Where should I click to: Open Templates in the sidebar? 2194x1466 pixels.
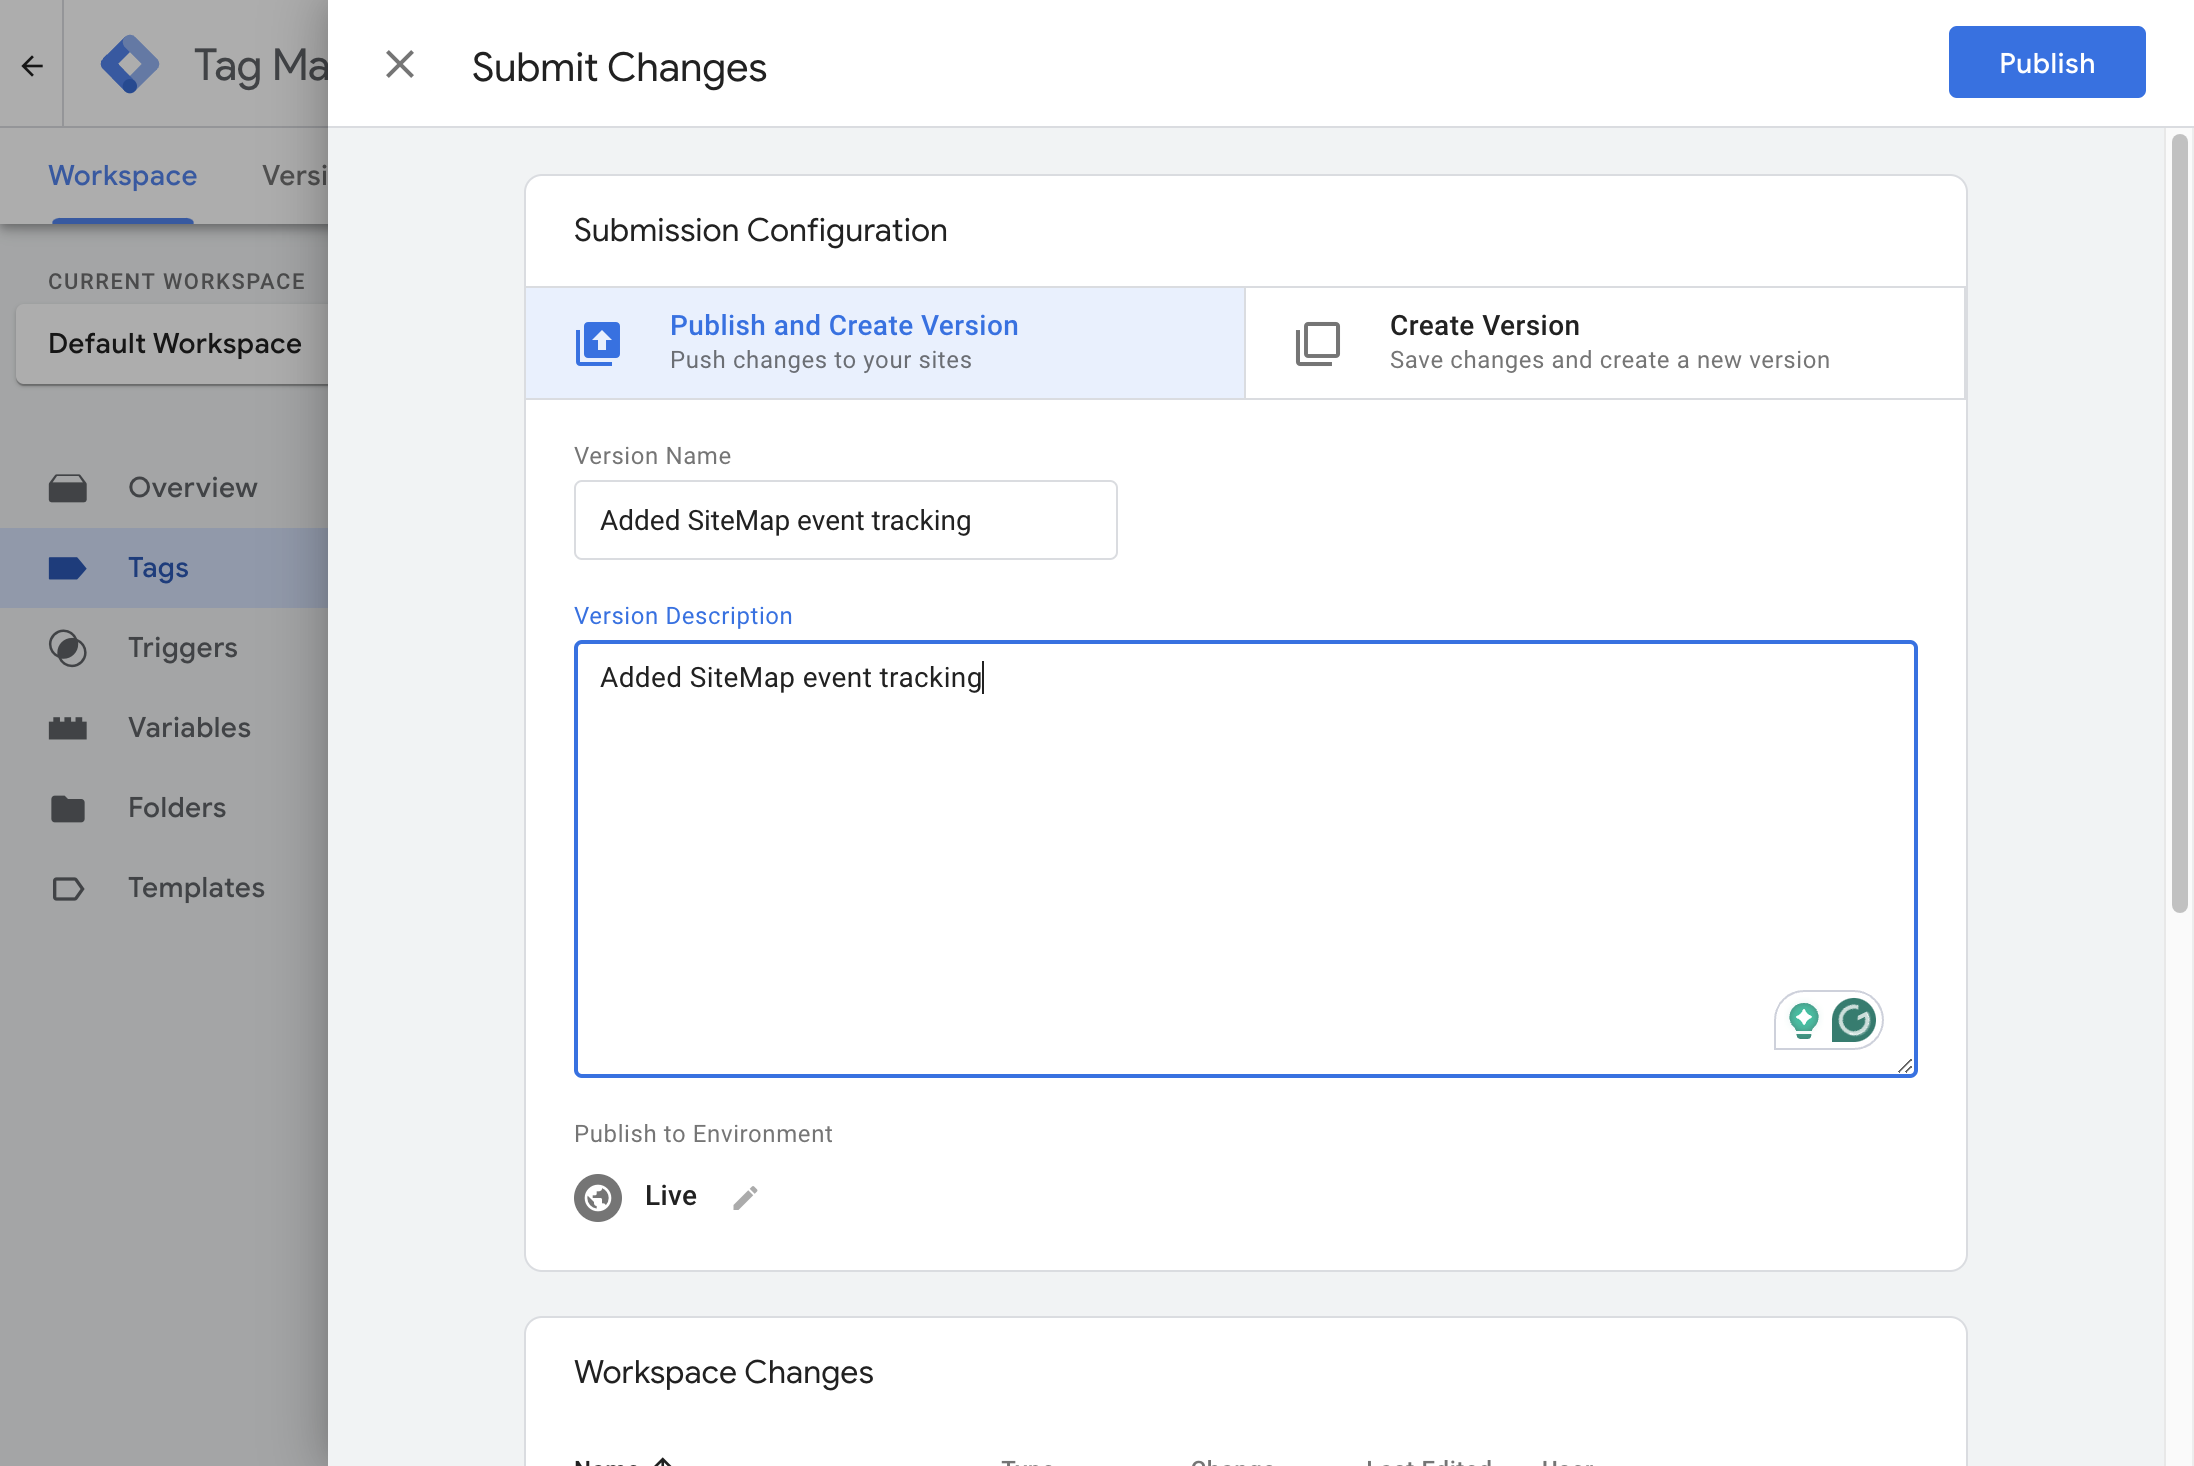point(164,888)
